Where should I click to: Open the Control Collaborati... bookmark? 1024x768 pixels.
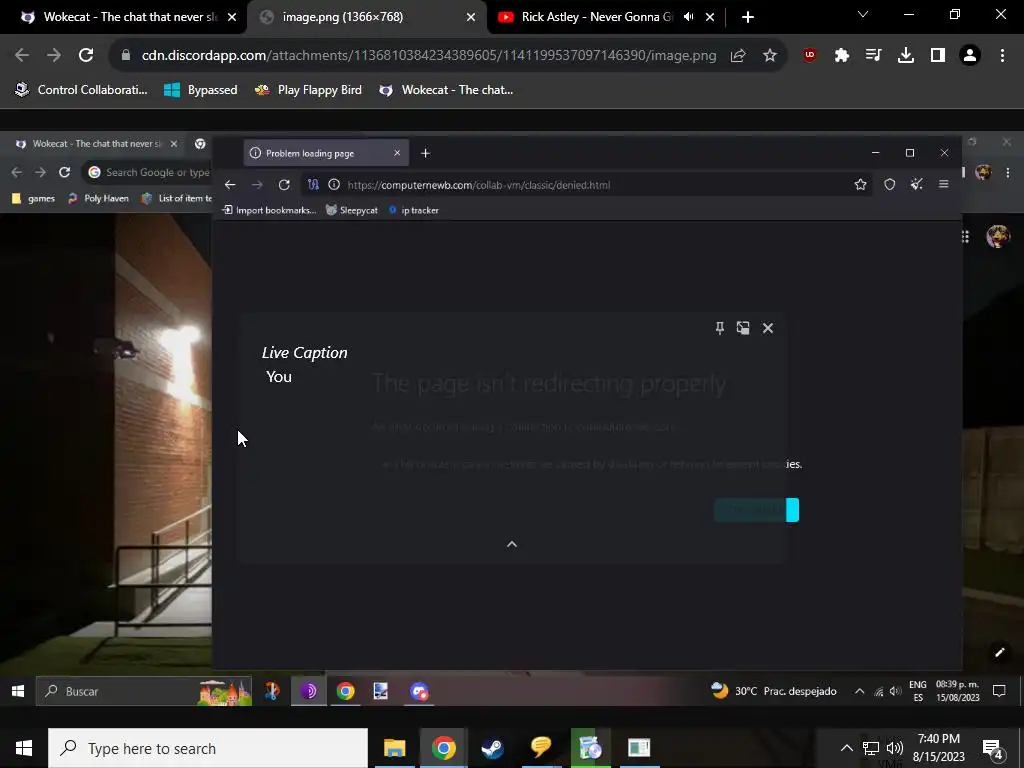click(82, 90)
